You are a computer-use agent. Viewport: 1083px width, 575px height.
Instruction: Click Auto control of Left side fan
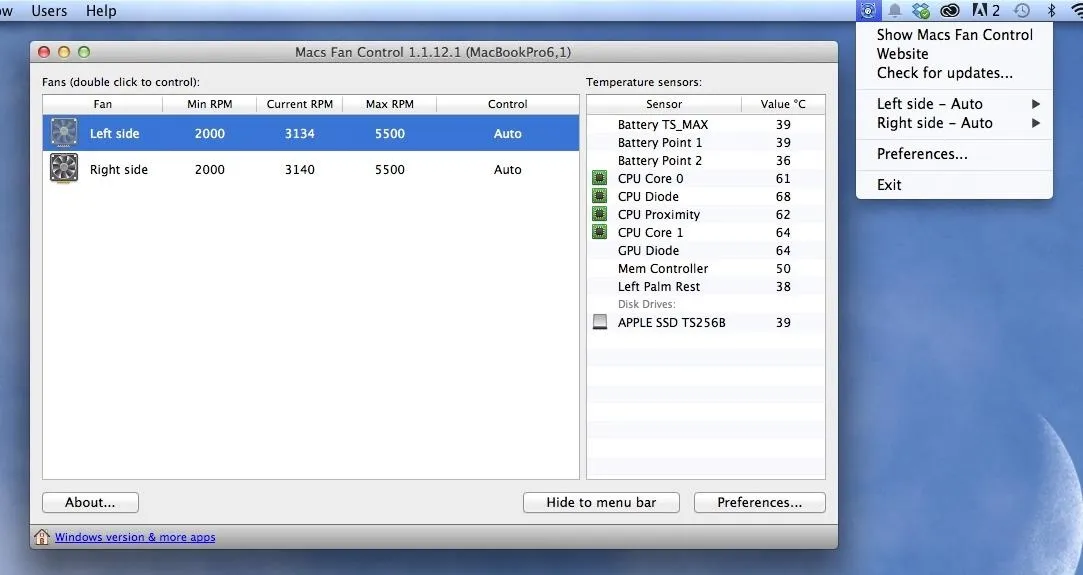(508, 133)
